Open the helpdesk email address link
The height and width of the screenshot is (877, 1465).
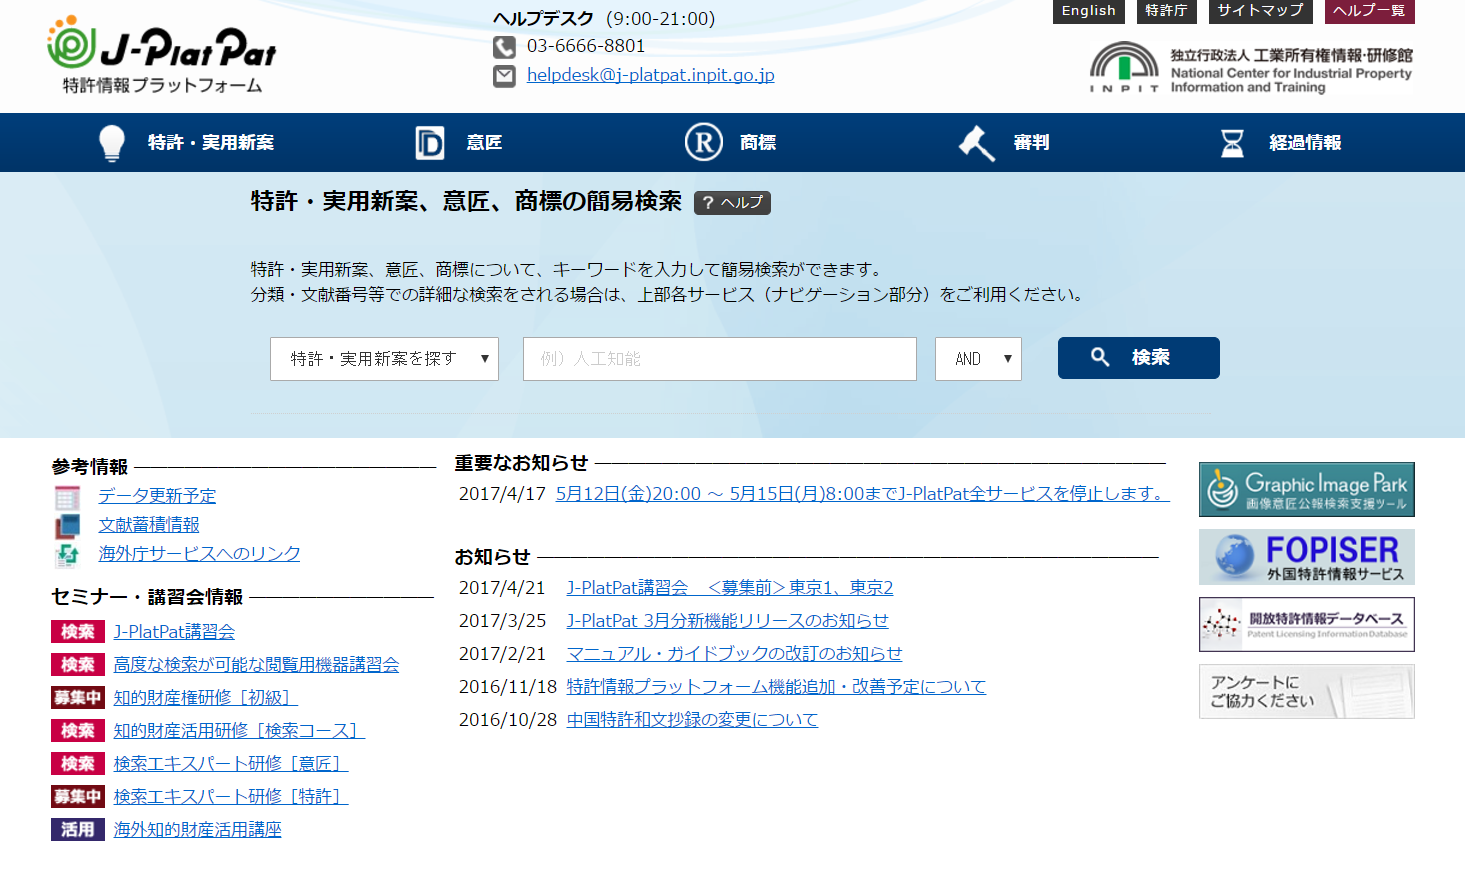[x=650, y=75]
